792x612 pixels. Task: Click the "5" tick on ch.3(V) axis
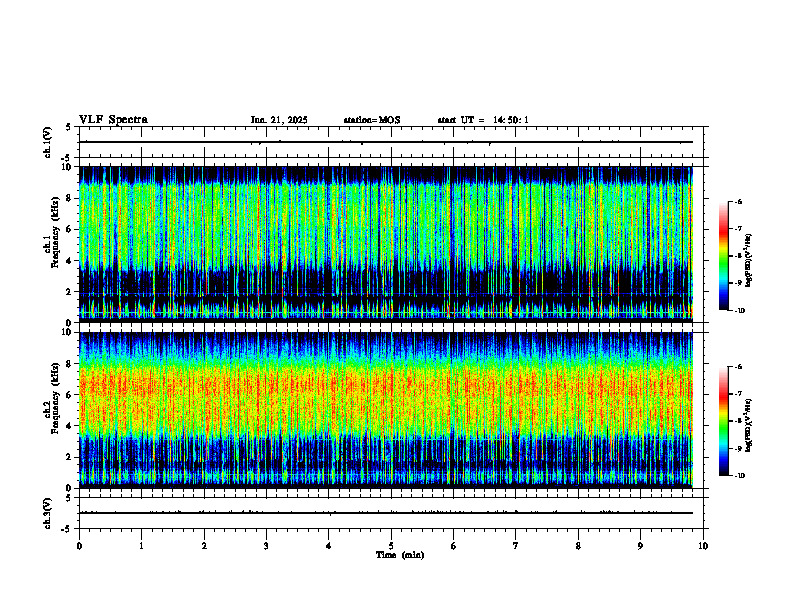[x=68, y=498]
